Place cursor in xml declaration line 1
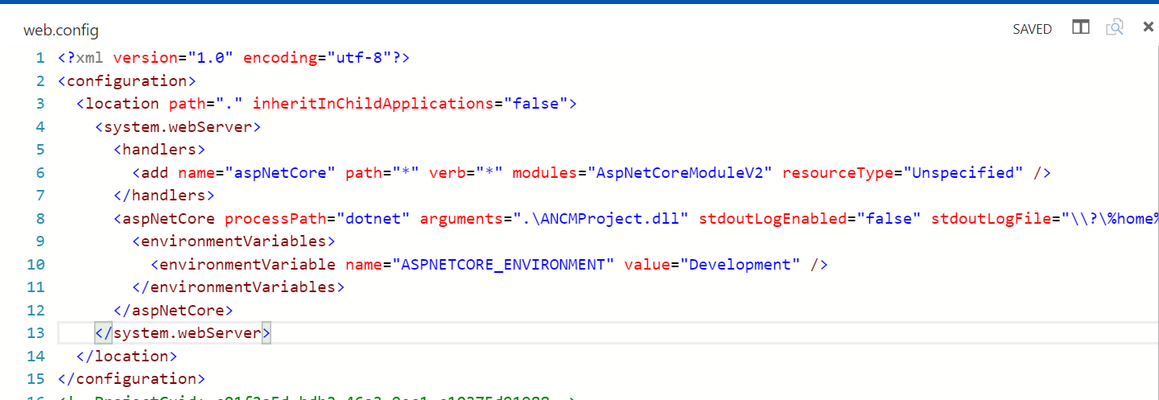 coord(234,58)
